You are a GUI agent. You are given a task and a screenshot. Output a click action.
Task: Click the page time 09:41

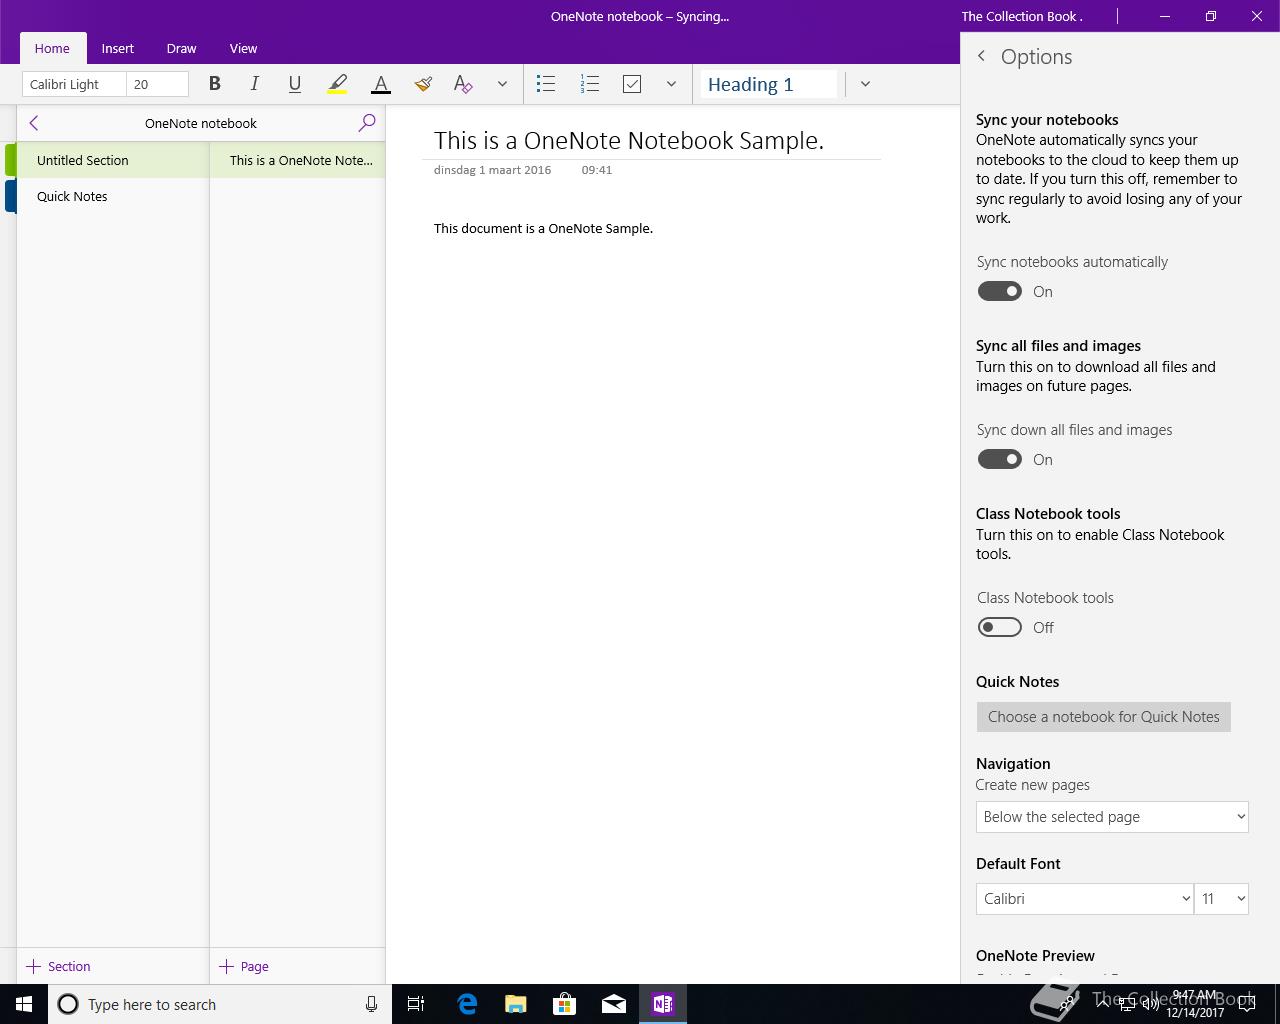point(597,170)
